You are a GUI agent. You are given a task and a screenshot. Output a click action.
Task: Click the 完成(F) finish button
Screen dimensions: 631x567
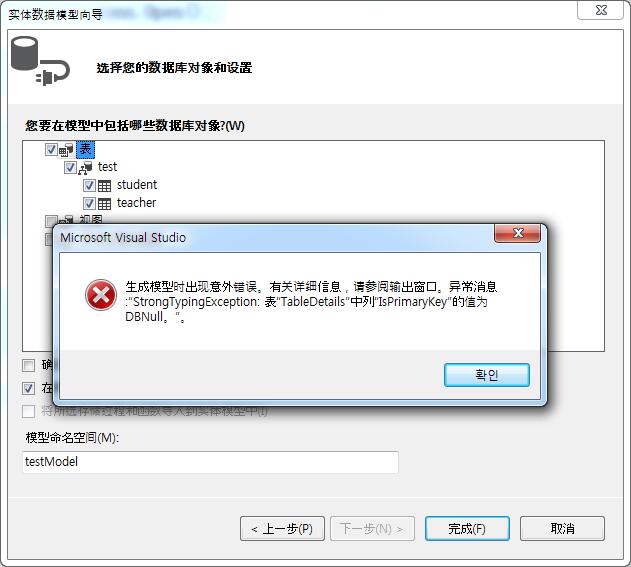click(467, 529)
